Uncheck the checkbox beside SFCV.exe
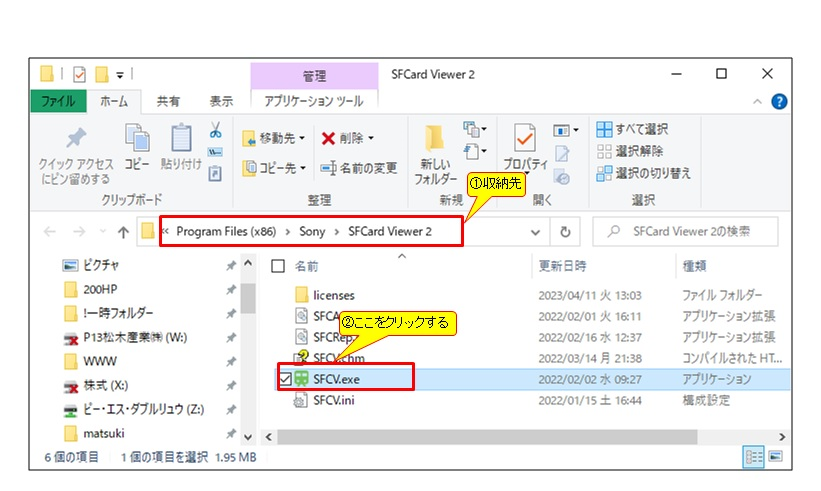The image size is (821, 491). pos(287,379)
